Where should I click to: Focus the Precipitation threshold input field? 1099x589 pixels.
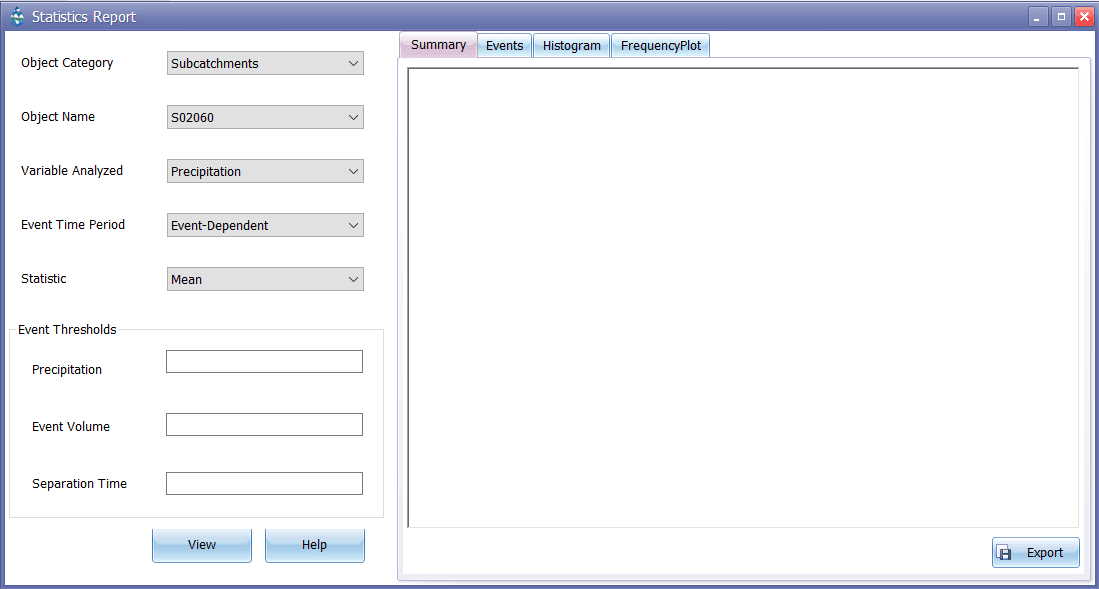264,362
